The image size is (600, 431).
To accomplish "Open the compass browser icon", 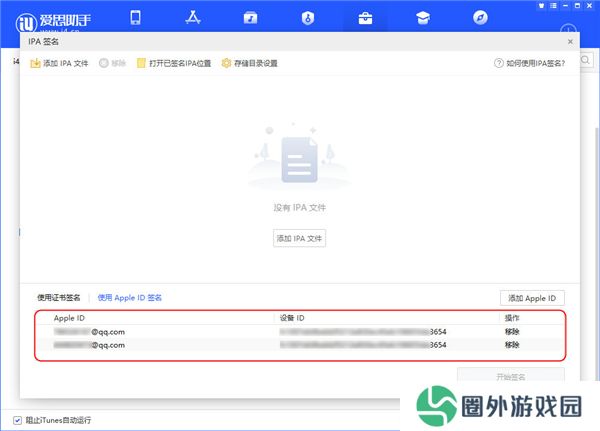I will click(480, 18).
